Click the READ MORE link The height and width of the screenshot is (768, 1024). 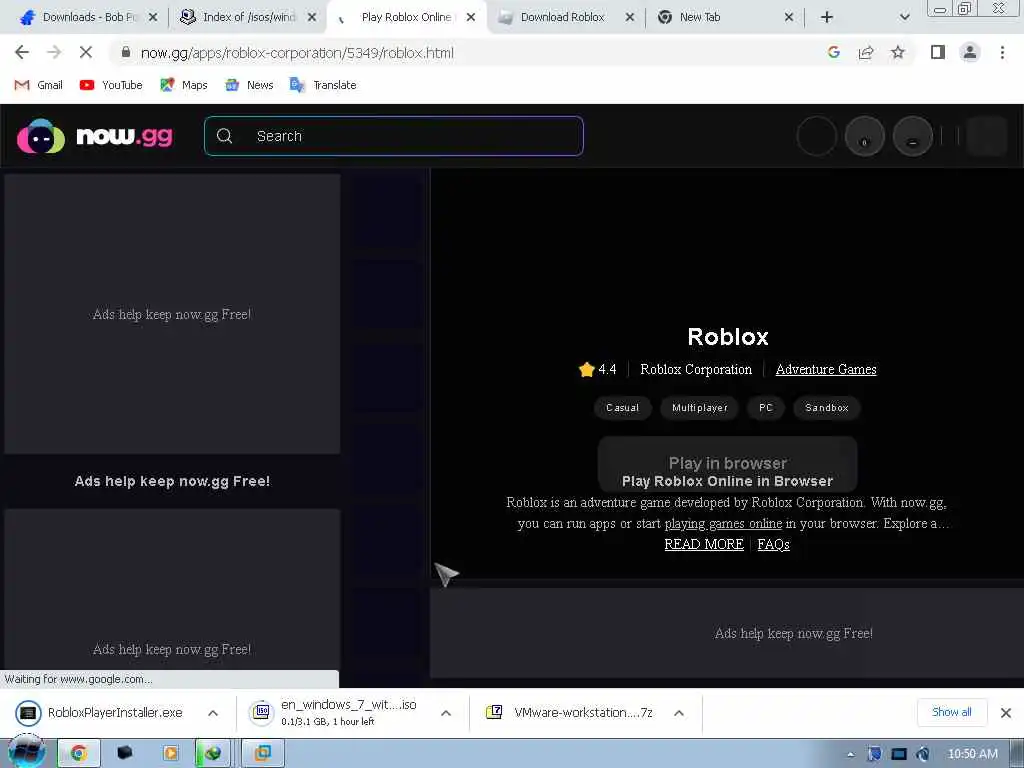click(704, 544)
